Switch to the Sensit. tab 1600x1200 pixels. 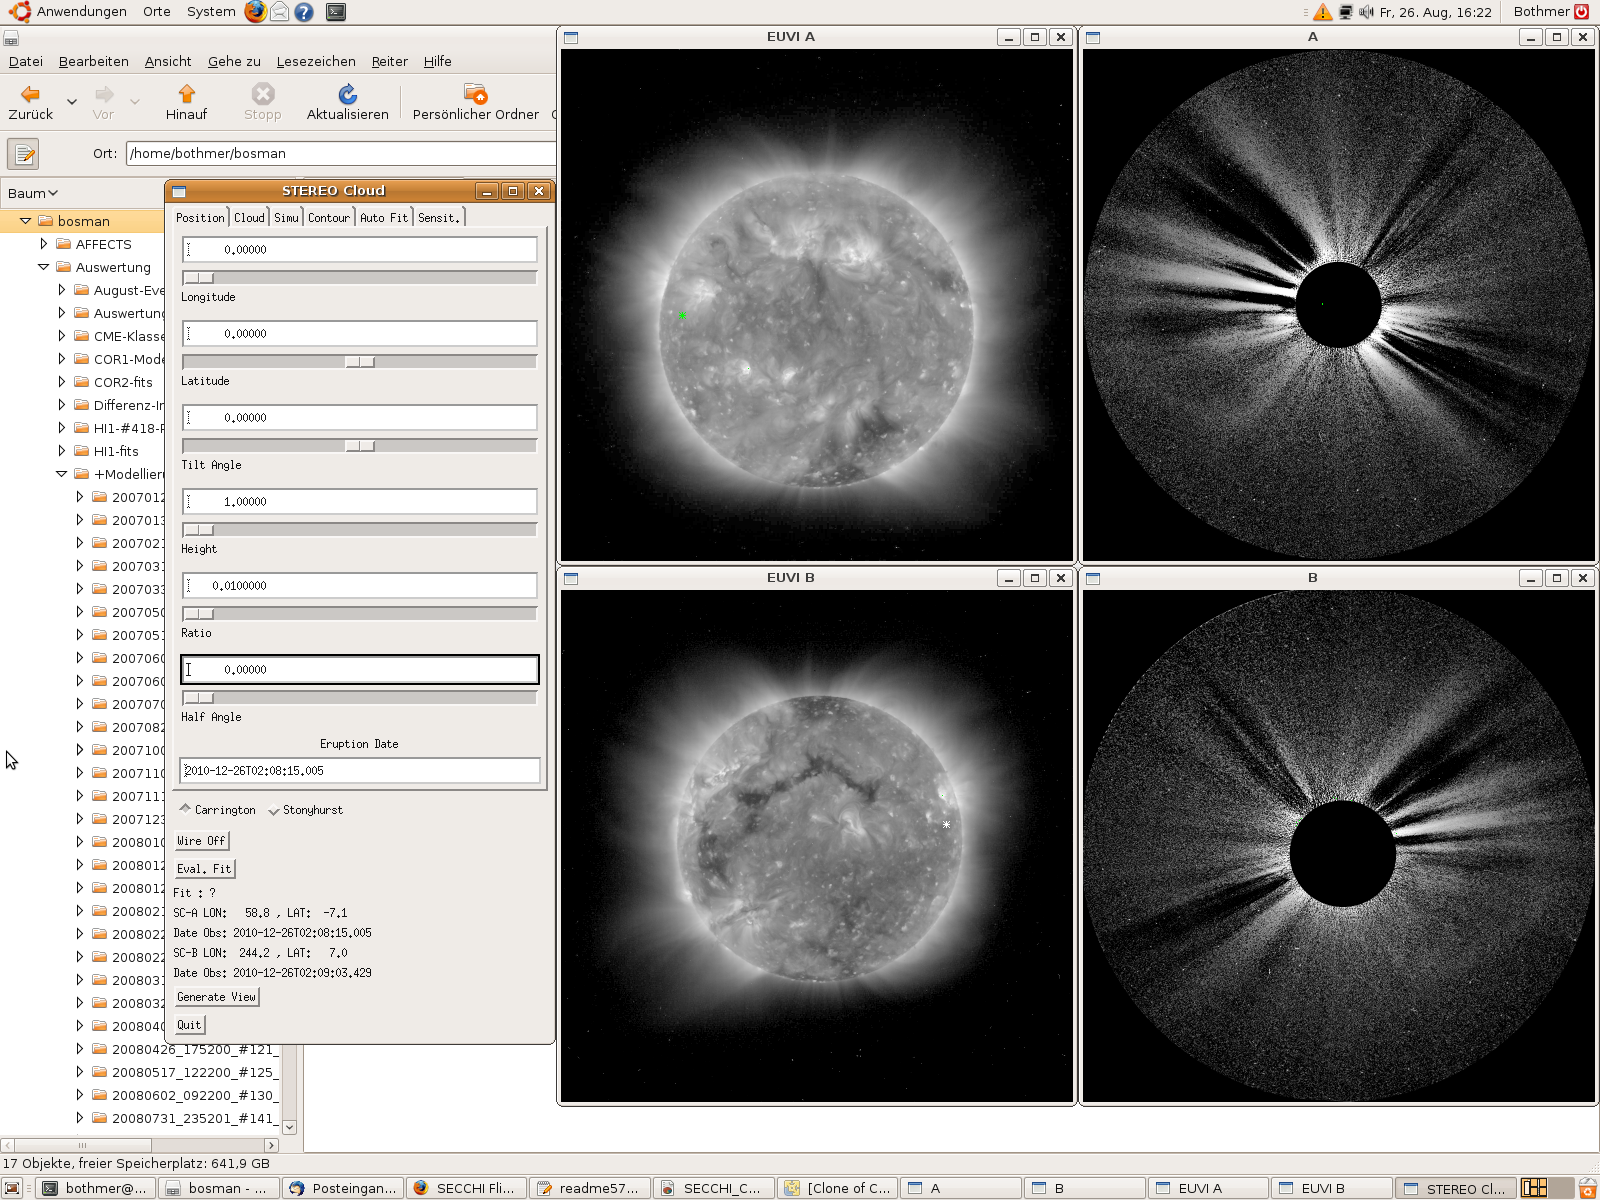pos(439,217)
